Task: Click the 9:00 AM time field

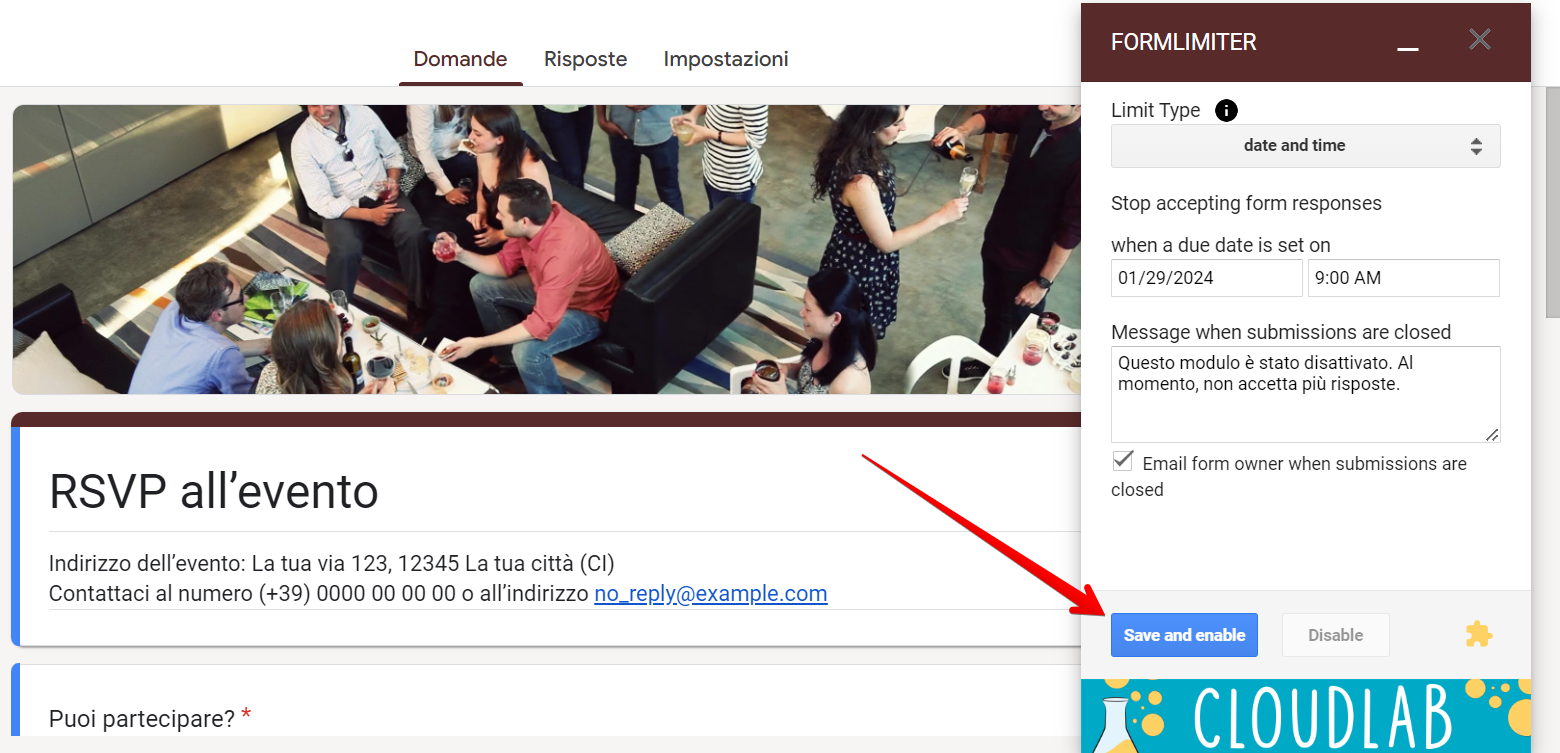Action: coord(1403,278)
